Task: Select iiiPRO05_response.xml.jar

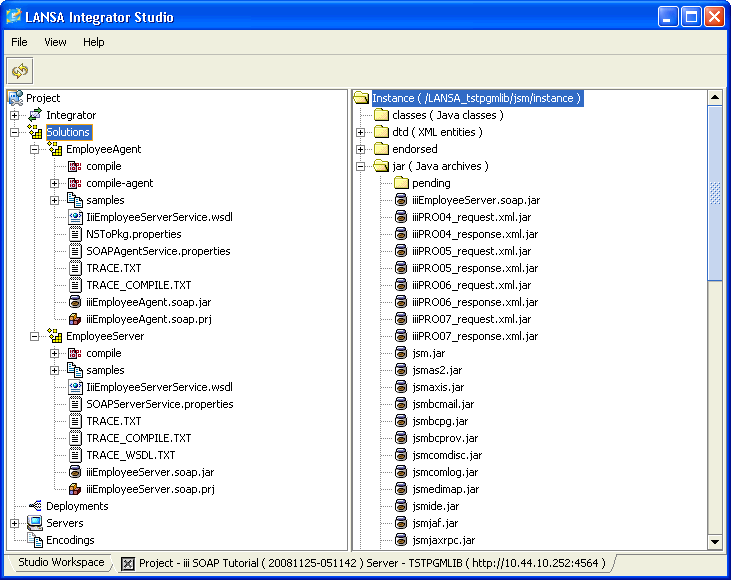Action: [475, 268]
